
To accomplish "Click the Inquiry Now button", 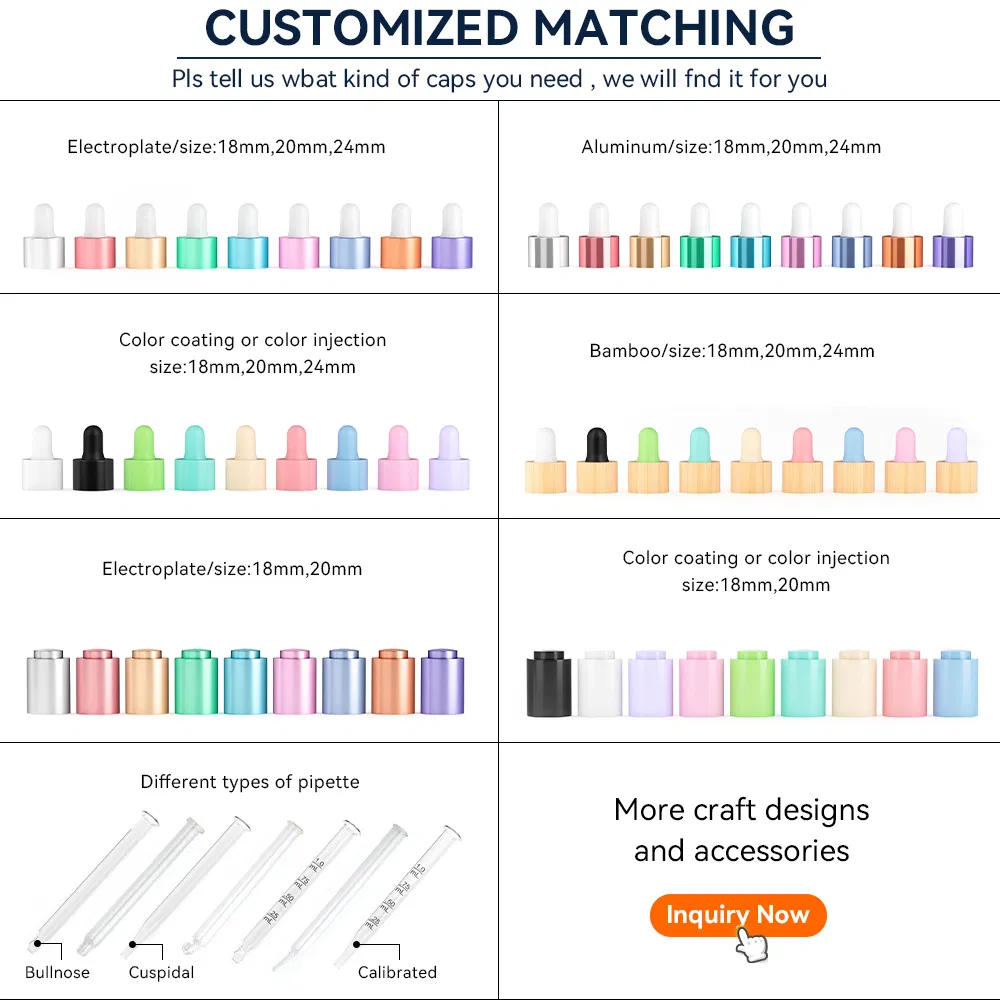I will coord(737,915).
